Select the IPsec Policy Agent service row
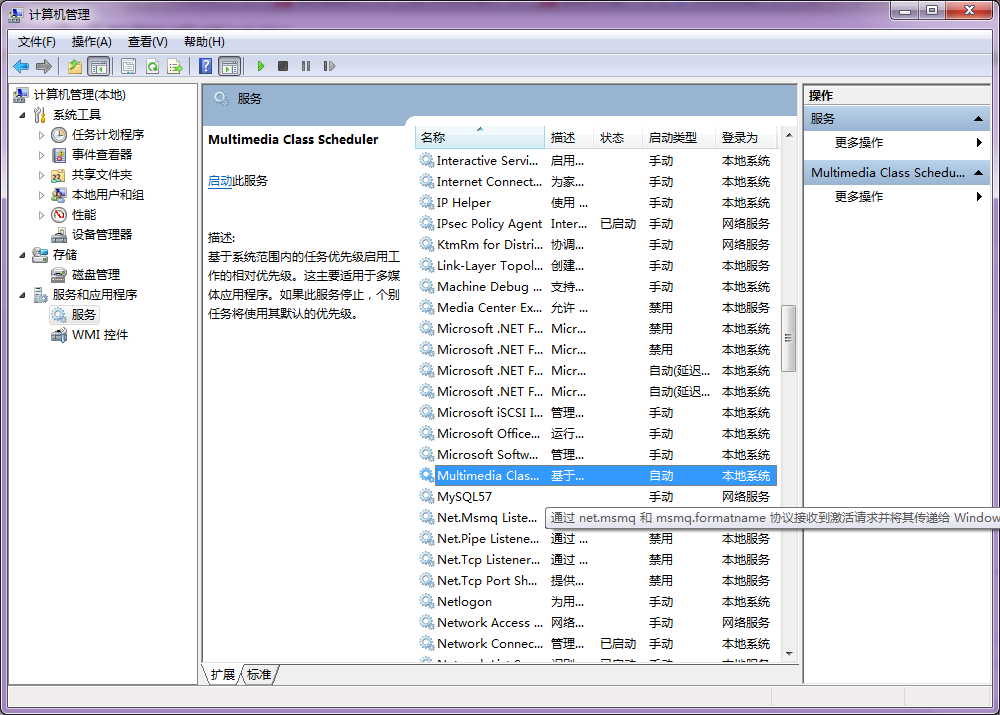Screen dimensions: 1000x715 [x=596, y=223]
